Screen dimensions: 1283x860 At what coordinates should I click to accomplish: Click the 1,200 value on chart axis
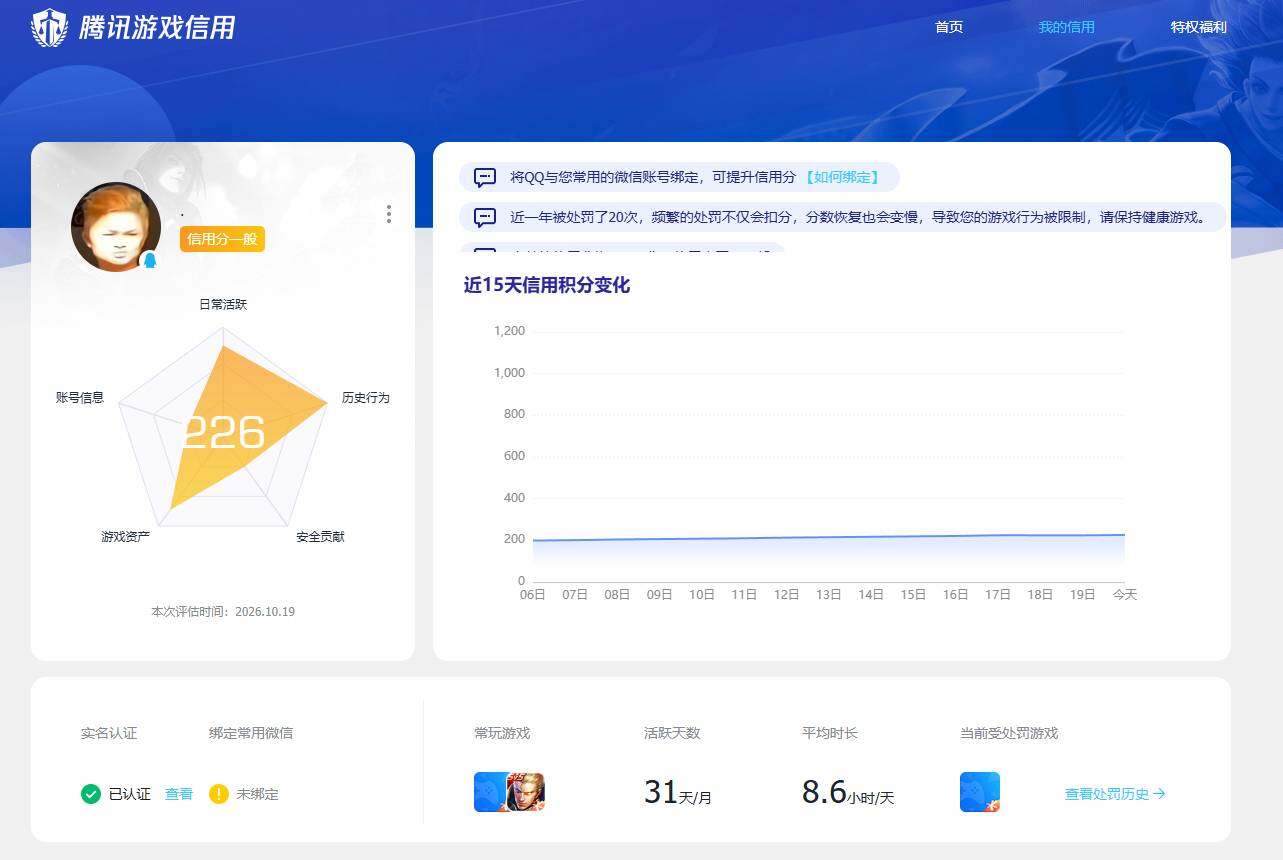pyautogui.click(x=510, y=331)
